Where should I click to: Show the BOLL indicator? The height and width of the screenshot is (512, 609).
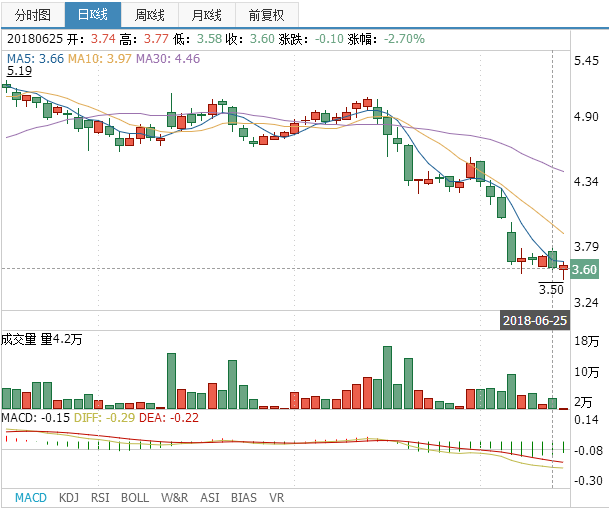point(135,498)
